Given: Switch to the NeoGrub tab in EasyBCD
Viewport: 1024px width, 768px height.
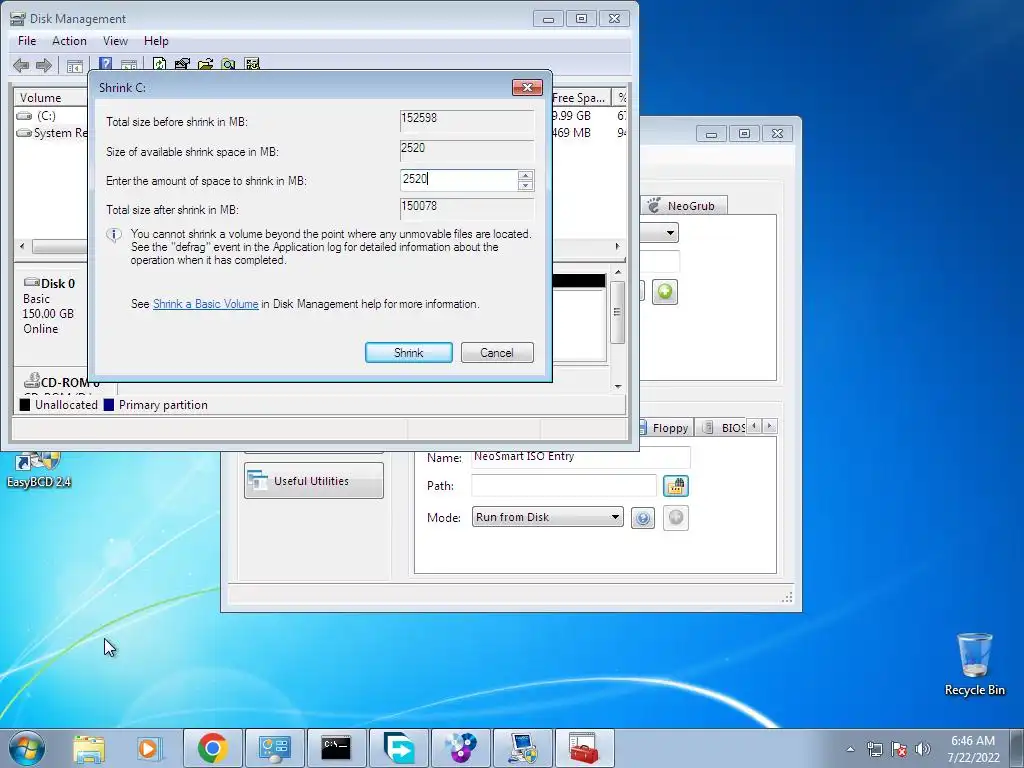Looking at the screenshot, I should tap(683, 206).
